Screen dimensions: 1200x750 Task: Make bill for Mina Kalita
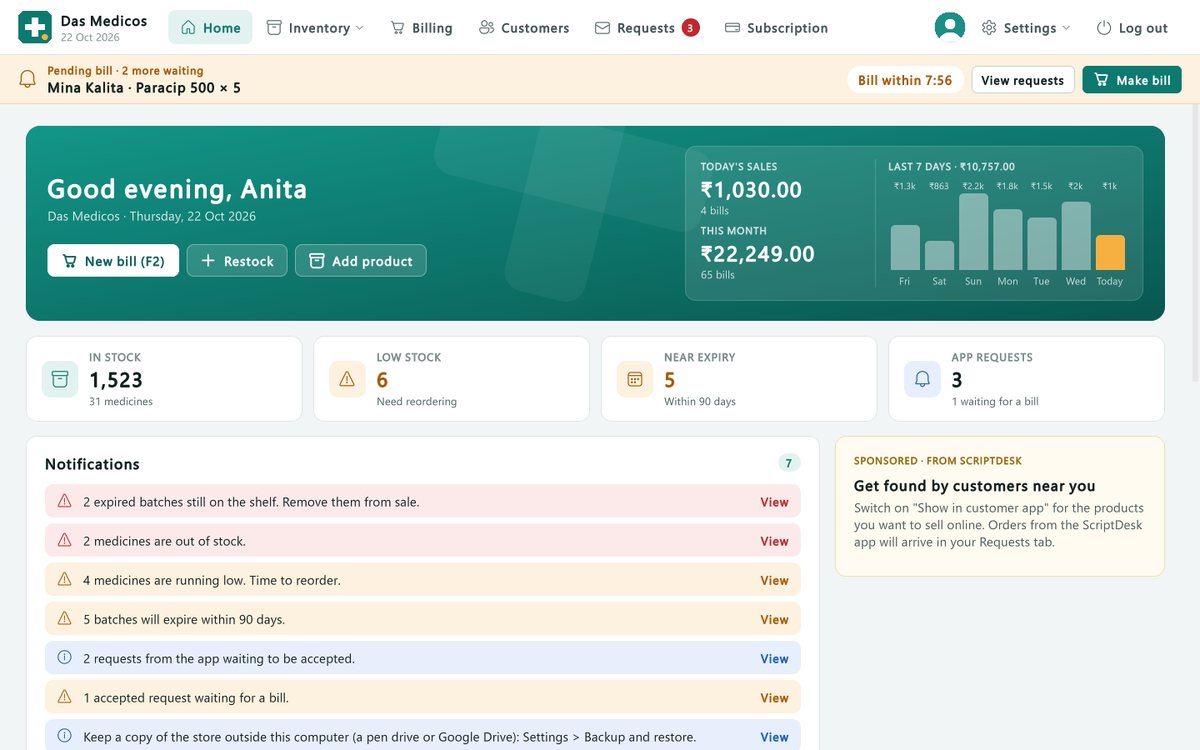(1132, 80)
